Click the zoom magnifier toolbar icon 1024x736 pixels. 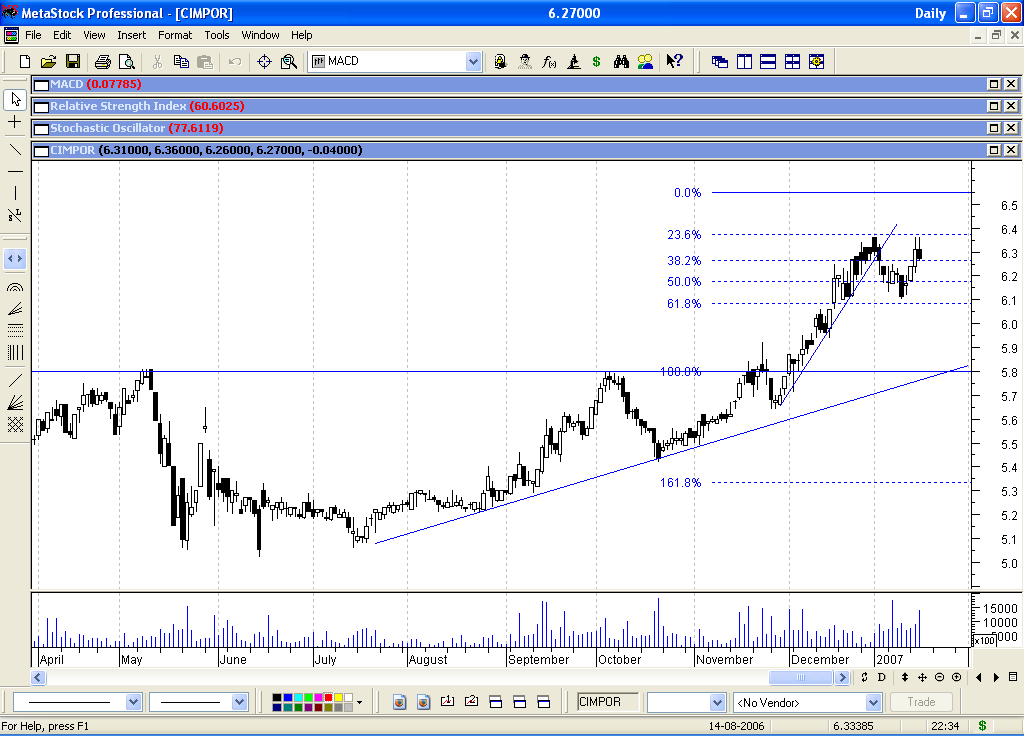pos(289,61)
